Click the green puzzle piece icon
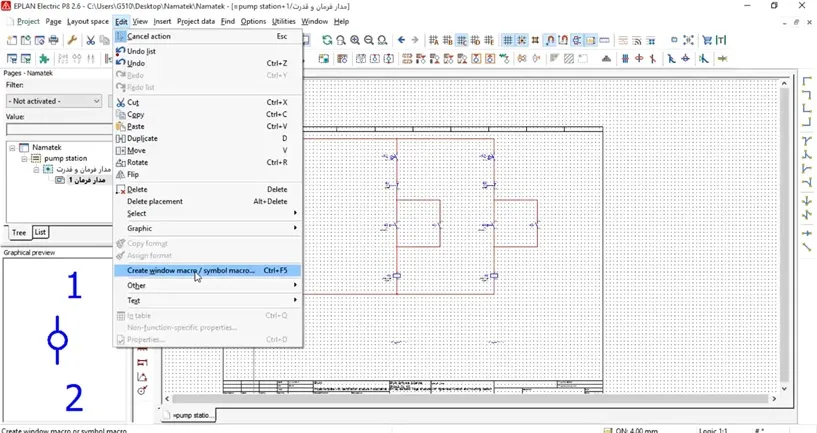The height and width of the screenshot is (433, 817). coord(44,59)
